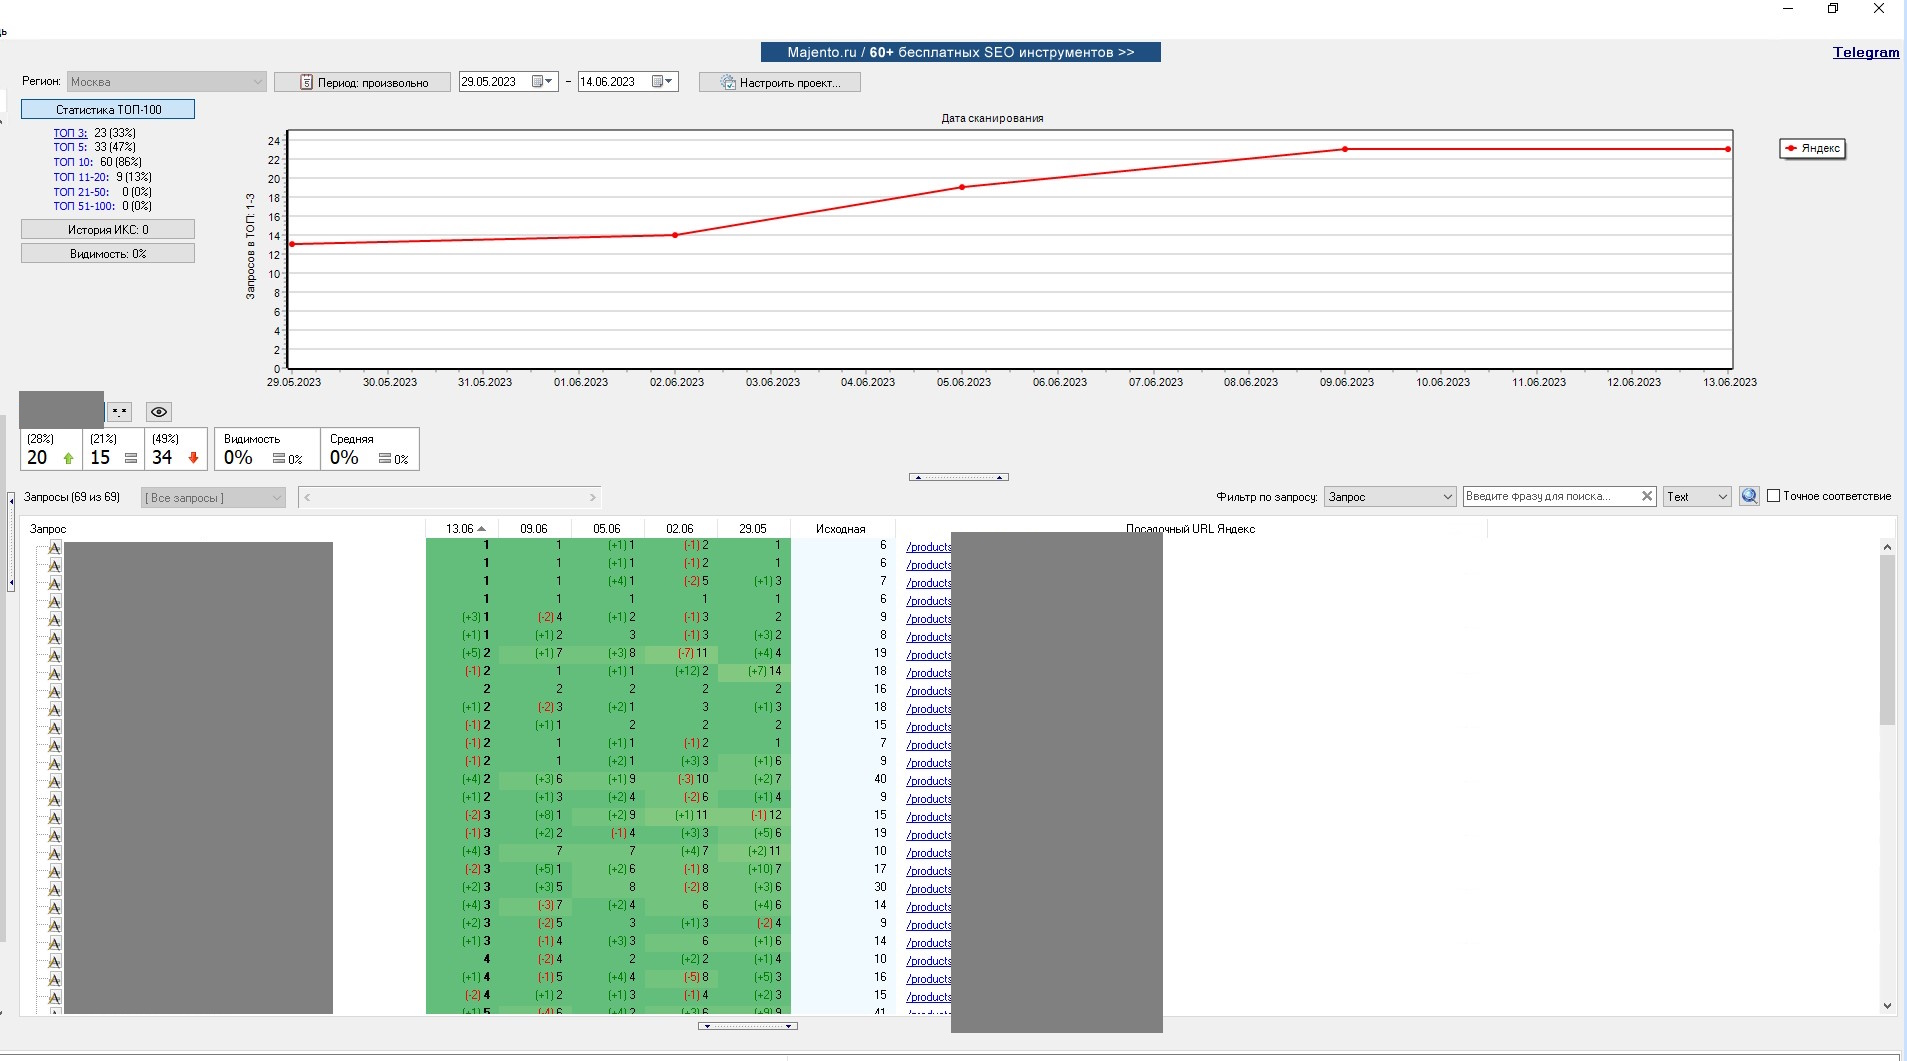1907x1061 pixels.
Task: Enable the Точное соответствие checkbox
Action: click(x=1773, y=496)
